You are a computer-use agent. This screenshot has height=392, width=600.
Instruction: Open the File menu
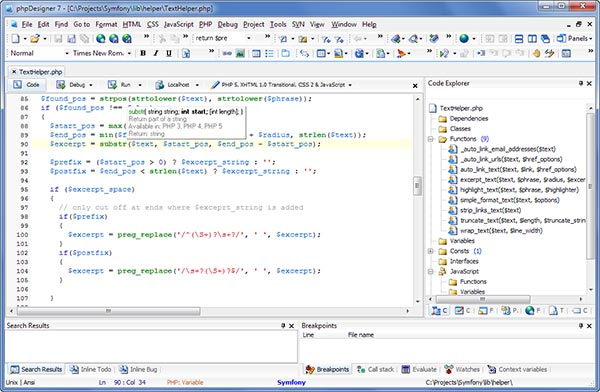[27, 24]
